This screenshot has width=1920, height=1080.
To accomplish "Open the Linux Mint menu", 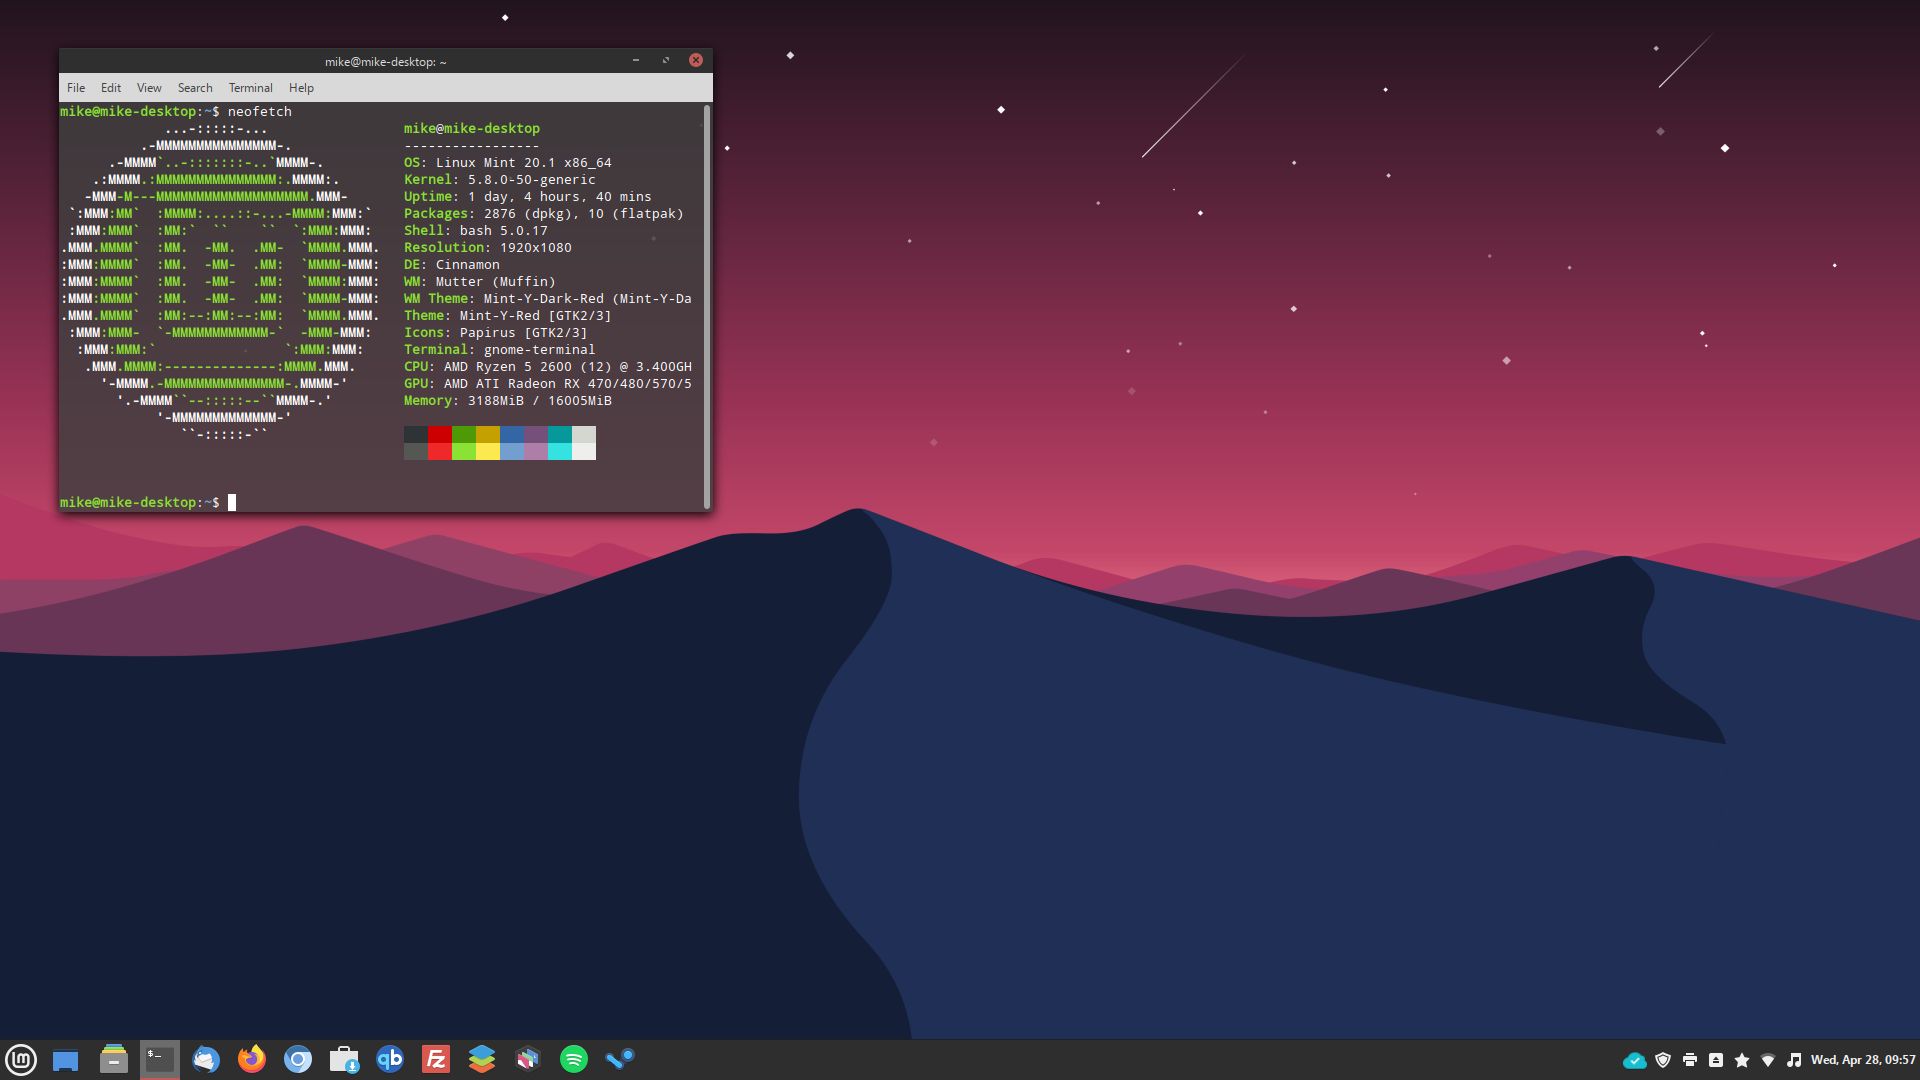I will point(21,1059).
